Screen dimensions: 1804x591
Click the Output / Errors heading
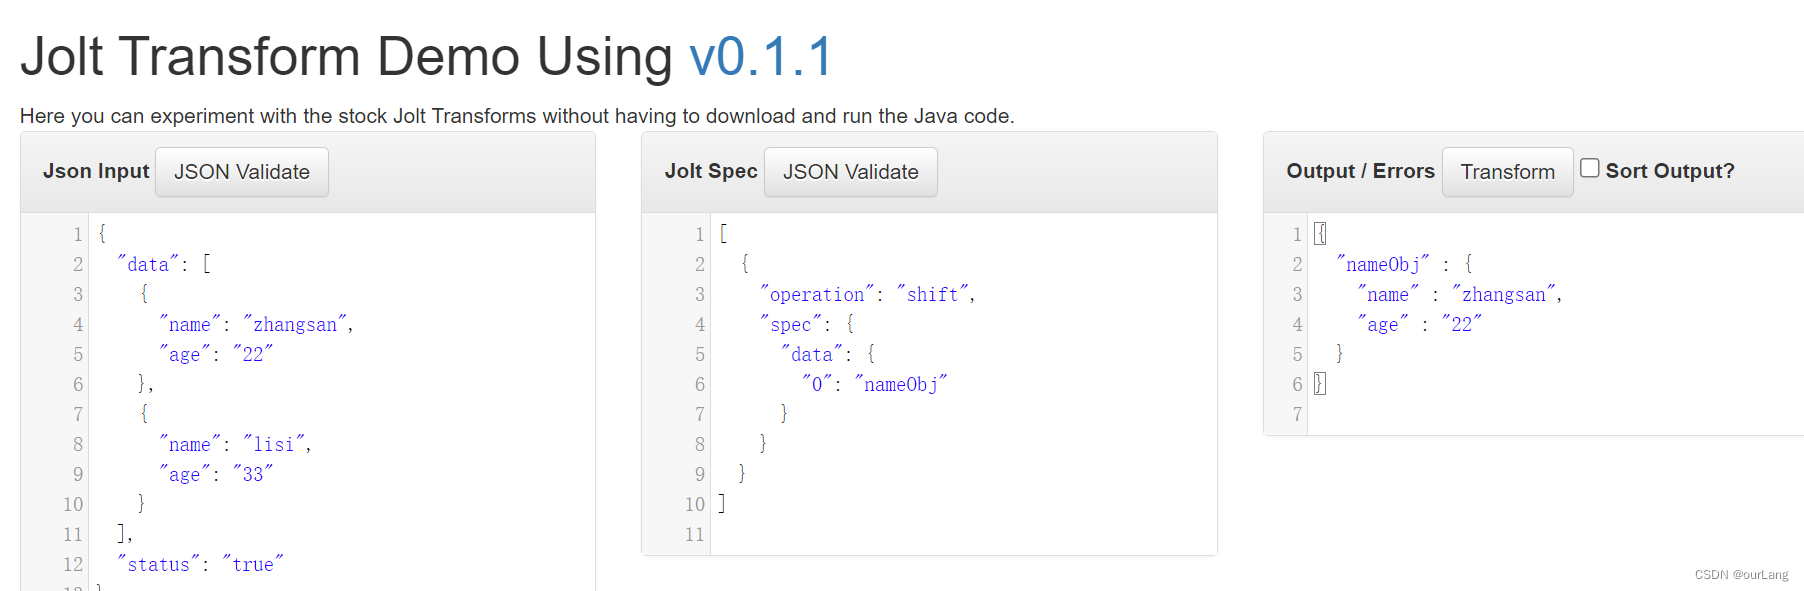pos(1360,171)
